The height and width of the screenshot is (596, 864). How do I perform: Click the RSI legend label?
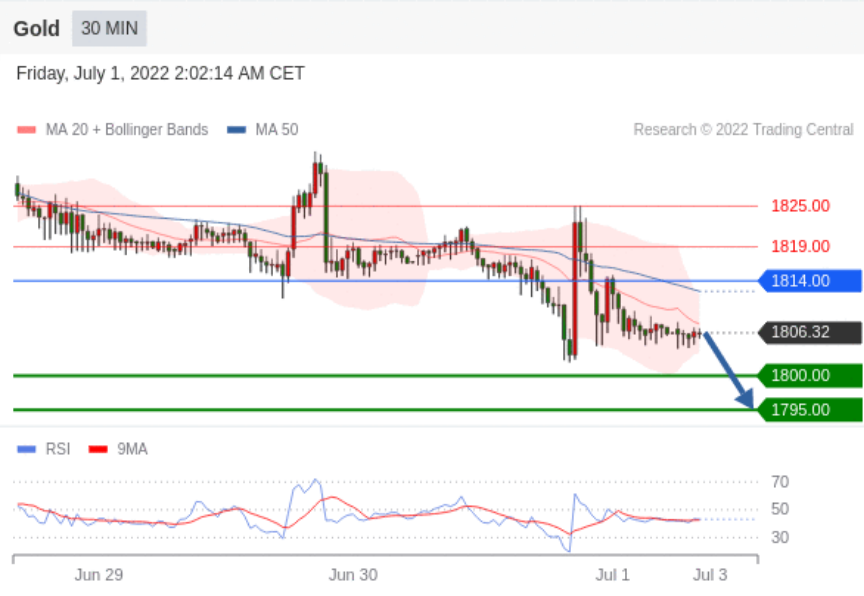[58, 449]
